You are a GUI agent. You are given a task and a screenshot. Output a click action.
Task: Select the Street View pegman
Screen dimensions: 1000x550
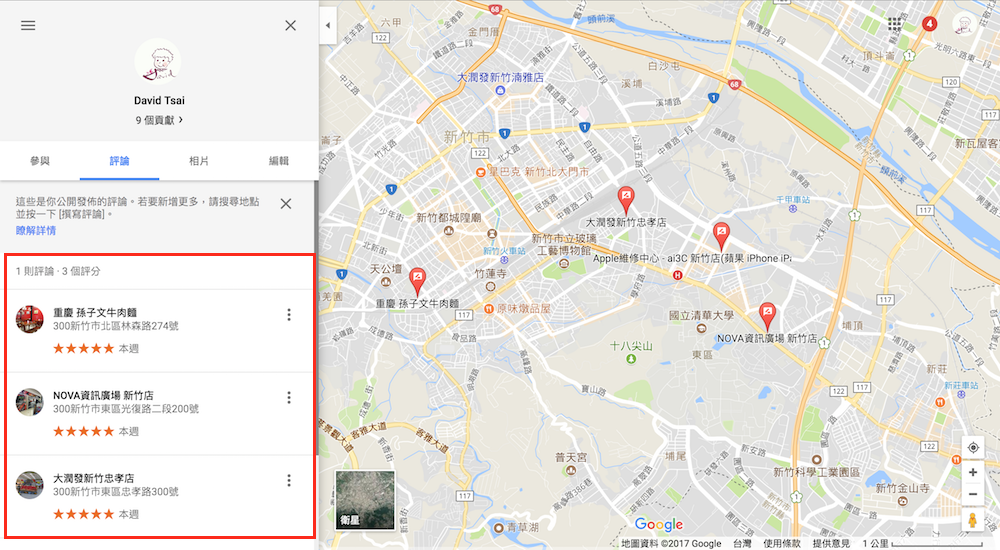pos(973,520)
